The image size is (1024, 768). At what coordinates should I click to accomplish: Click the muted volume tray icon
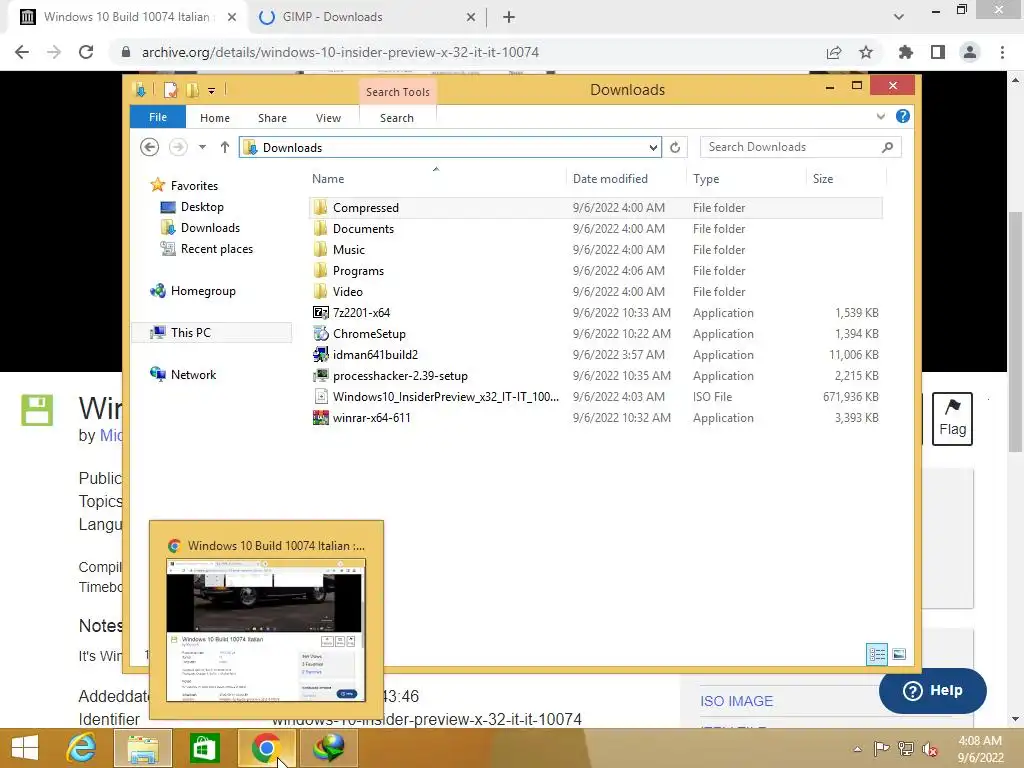click(930, 749)
